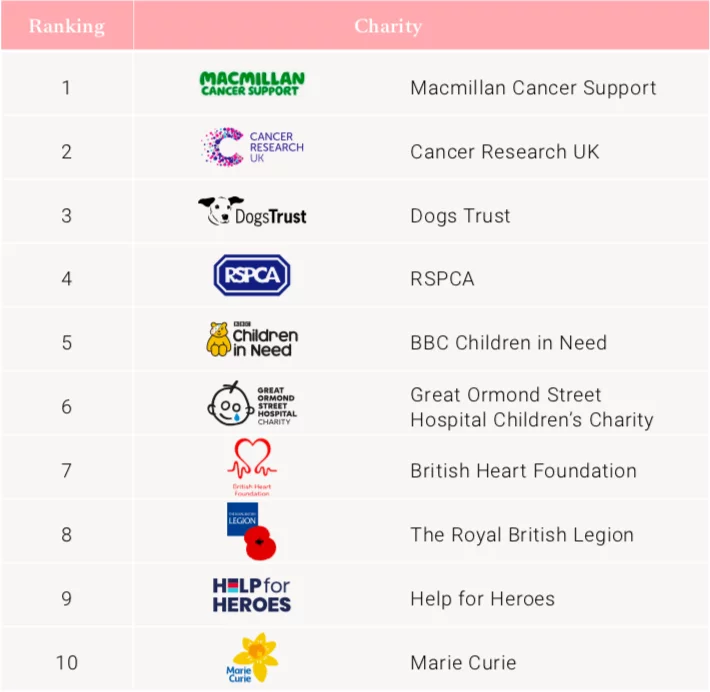This screenshot has height=692, width=710.
Task: Click the Marie Curie daffodil logo
Action: coord(252,658)
